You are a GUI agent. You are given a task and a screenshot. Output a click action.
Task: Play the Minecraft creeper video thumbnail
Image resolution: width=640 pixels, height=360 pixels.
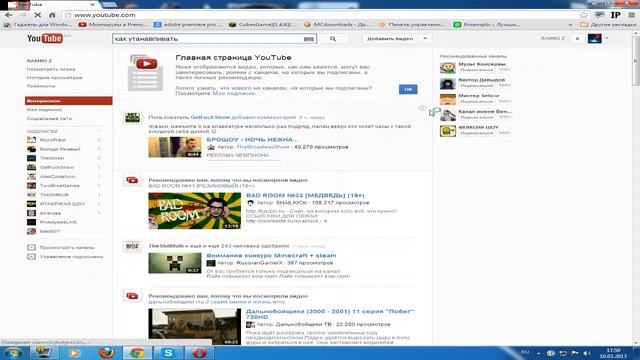(x=175, y=263)
